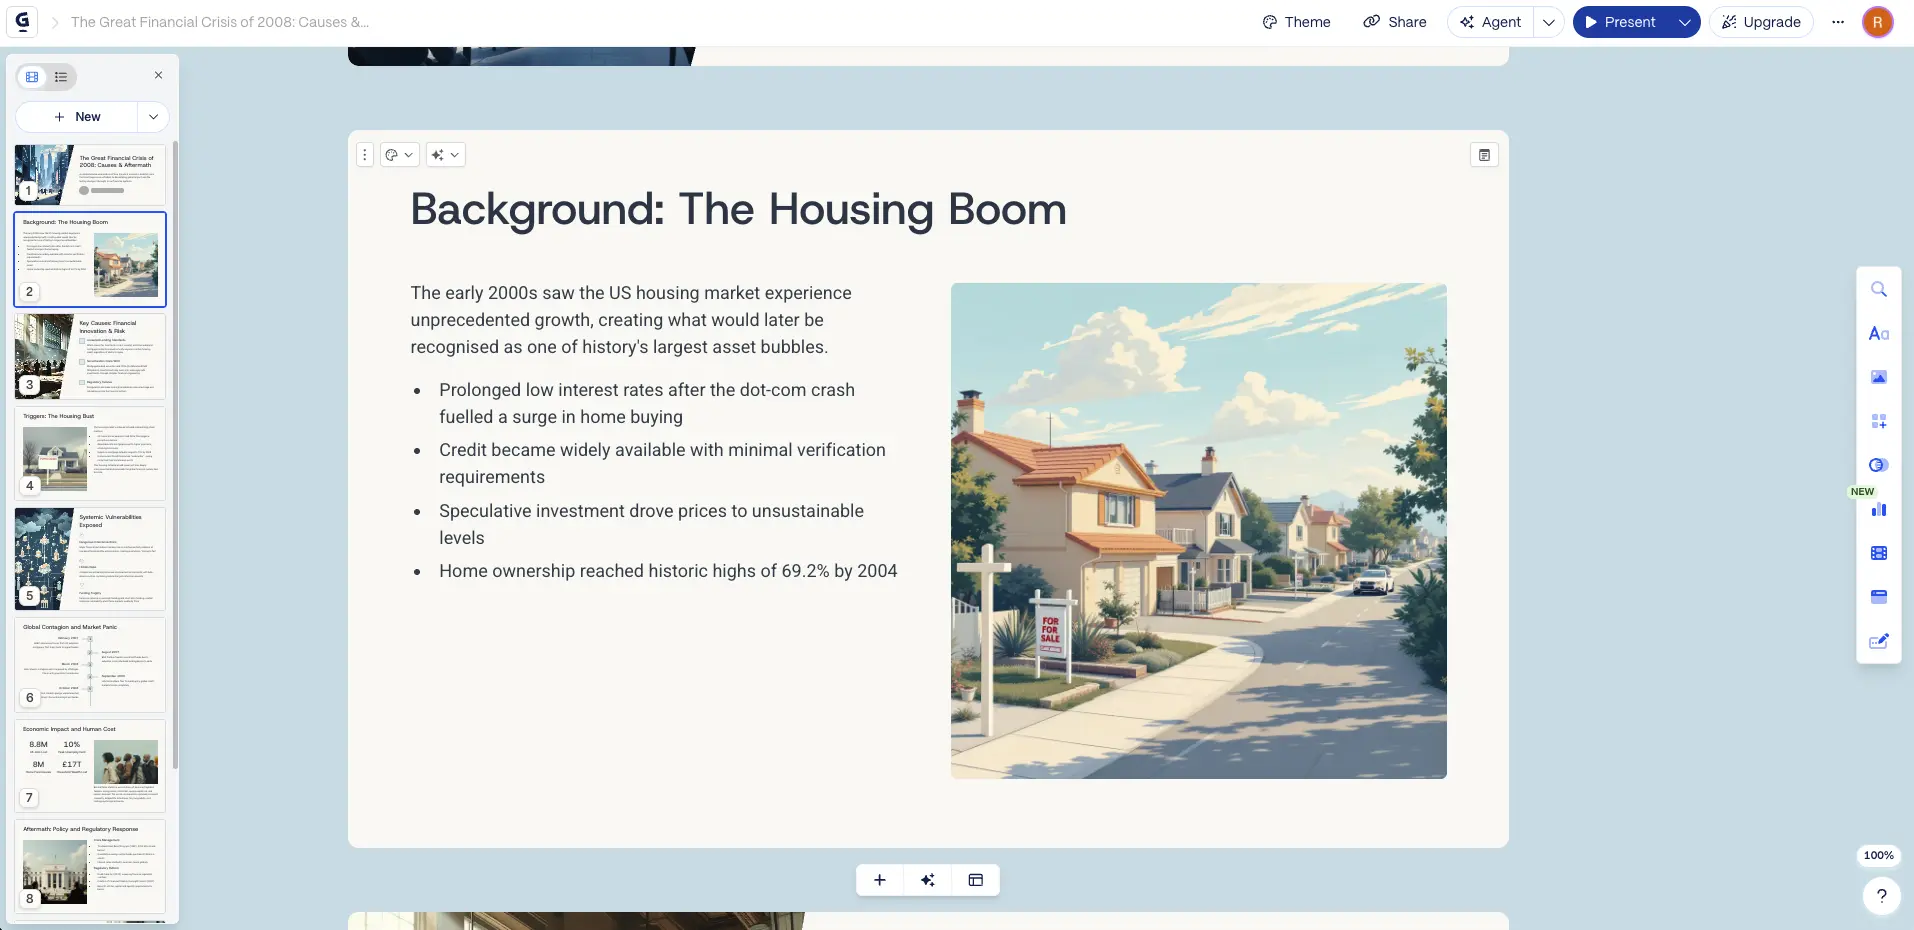Click bullet about speculative investment

pyautogui.click(x=651, y=524)
